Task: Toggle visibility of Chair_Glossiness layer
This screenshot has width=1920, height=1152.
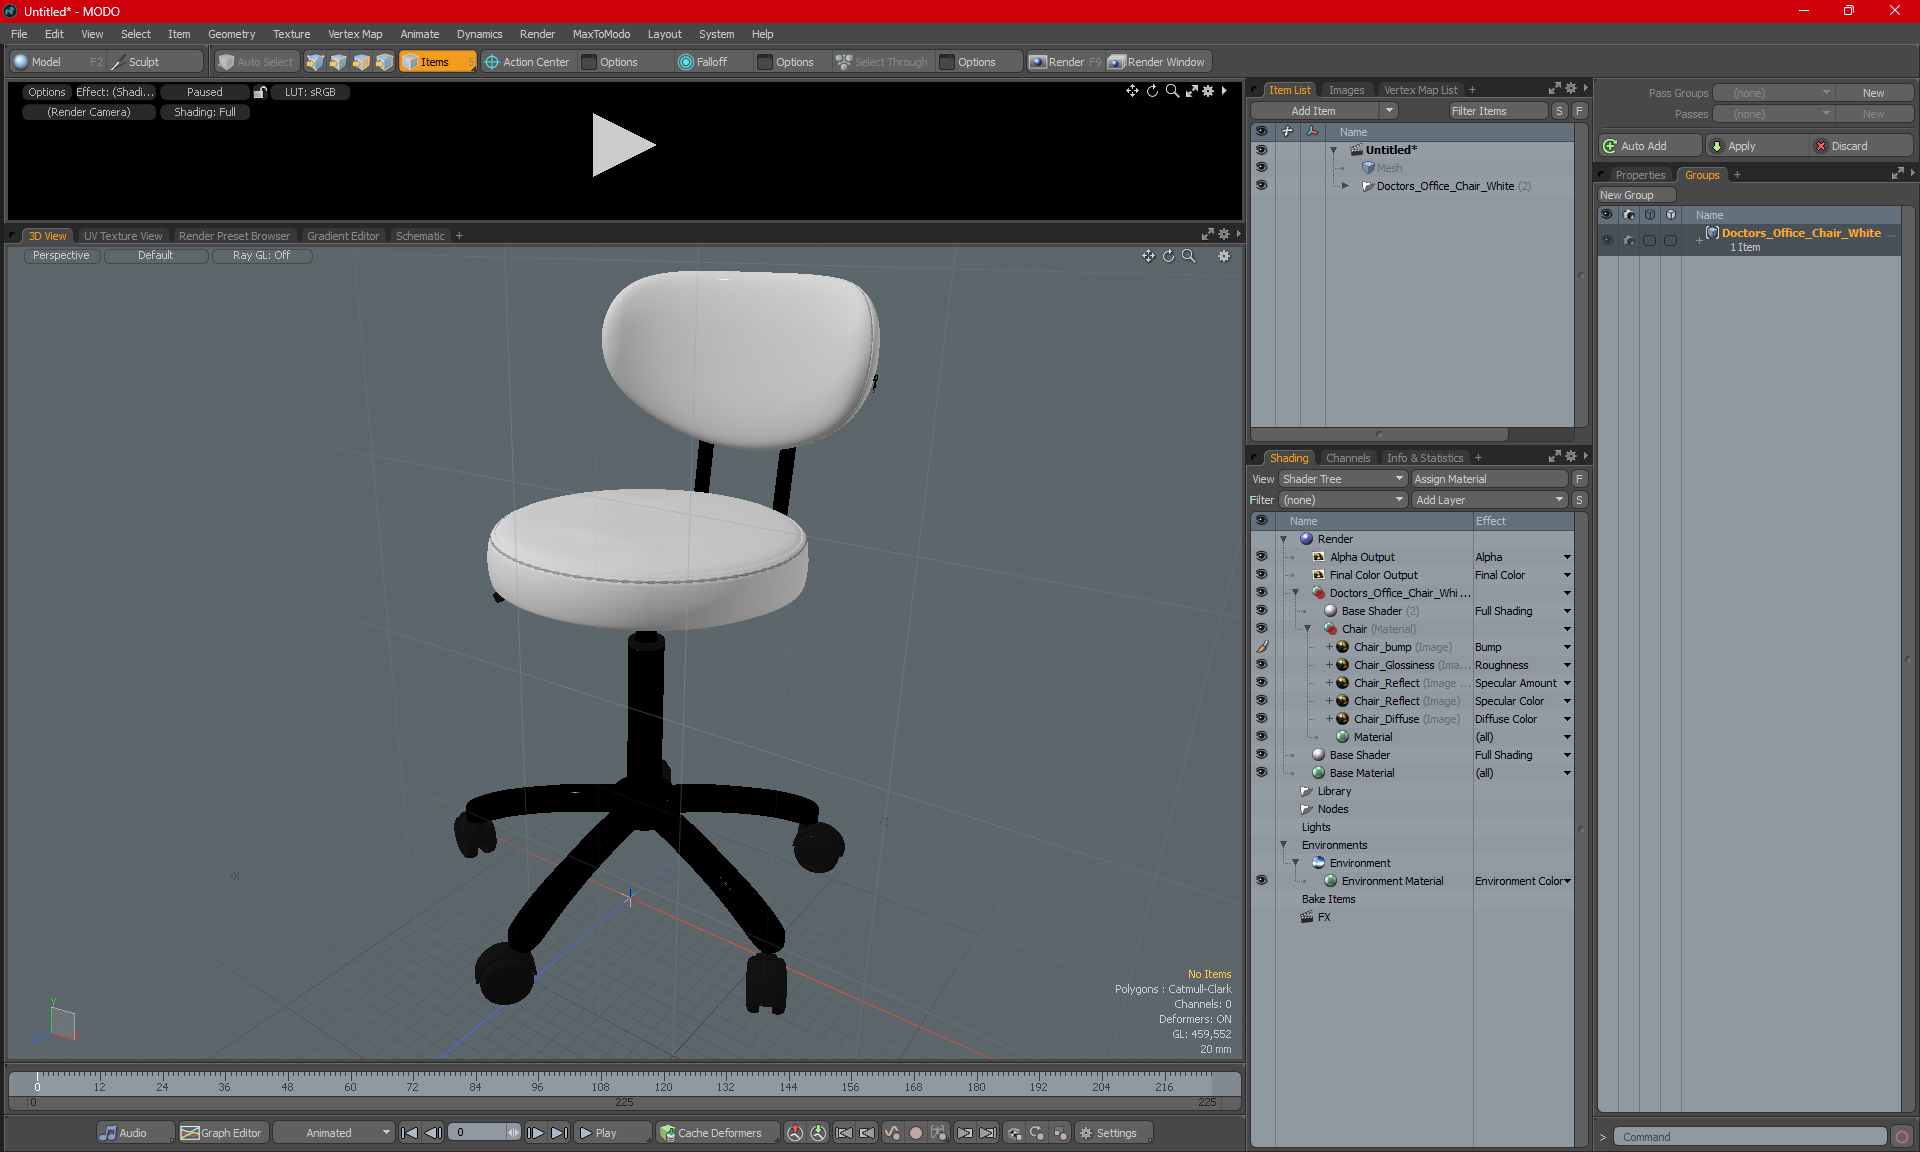Action: click(1261, 665)
